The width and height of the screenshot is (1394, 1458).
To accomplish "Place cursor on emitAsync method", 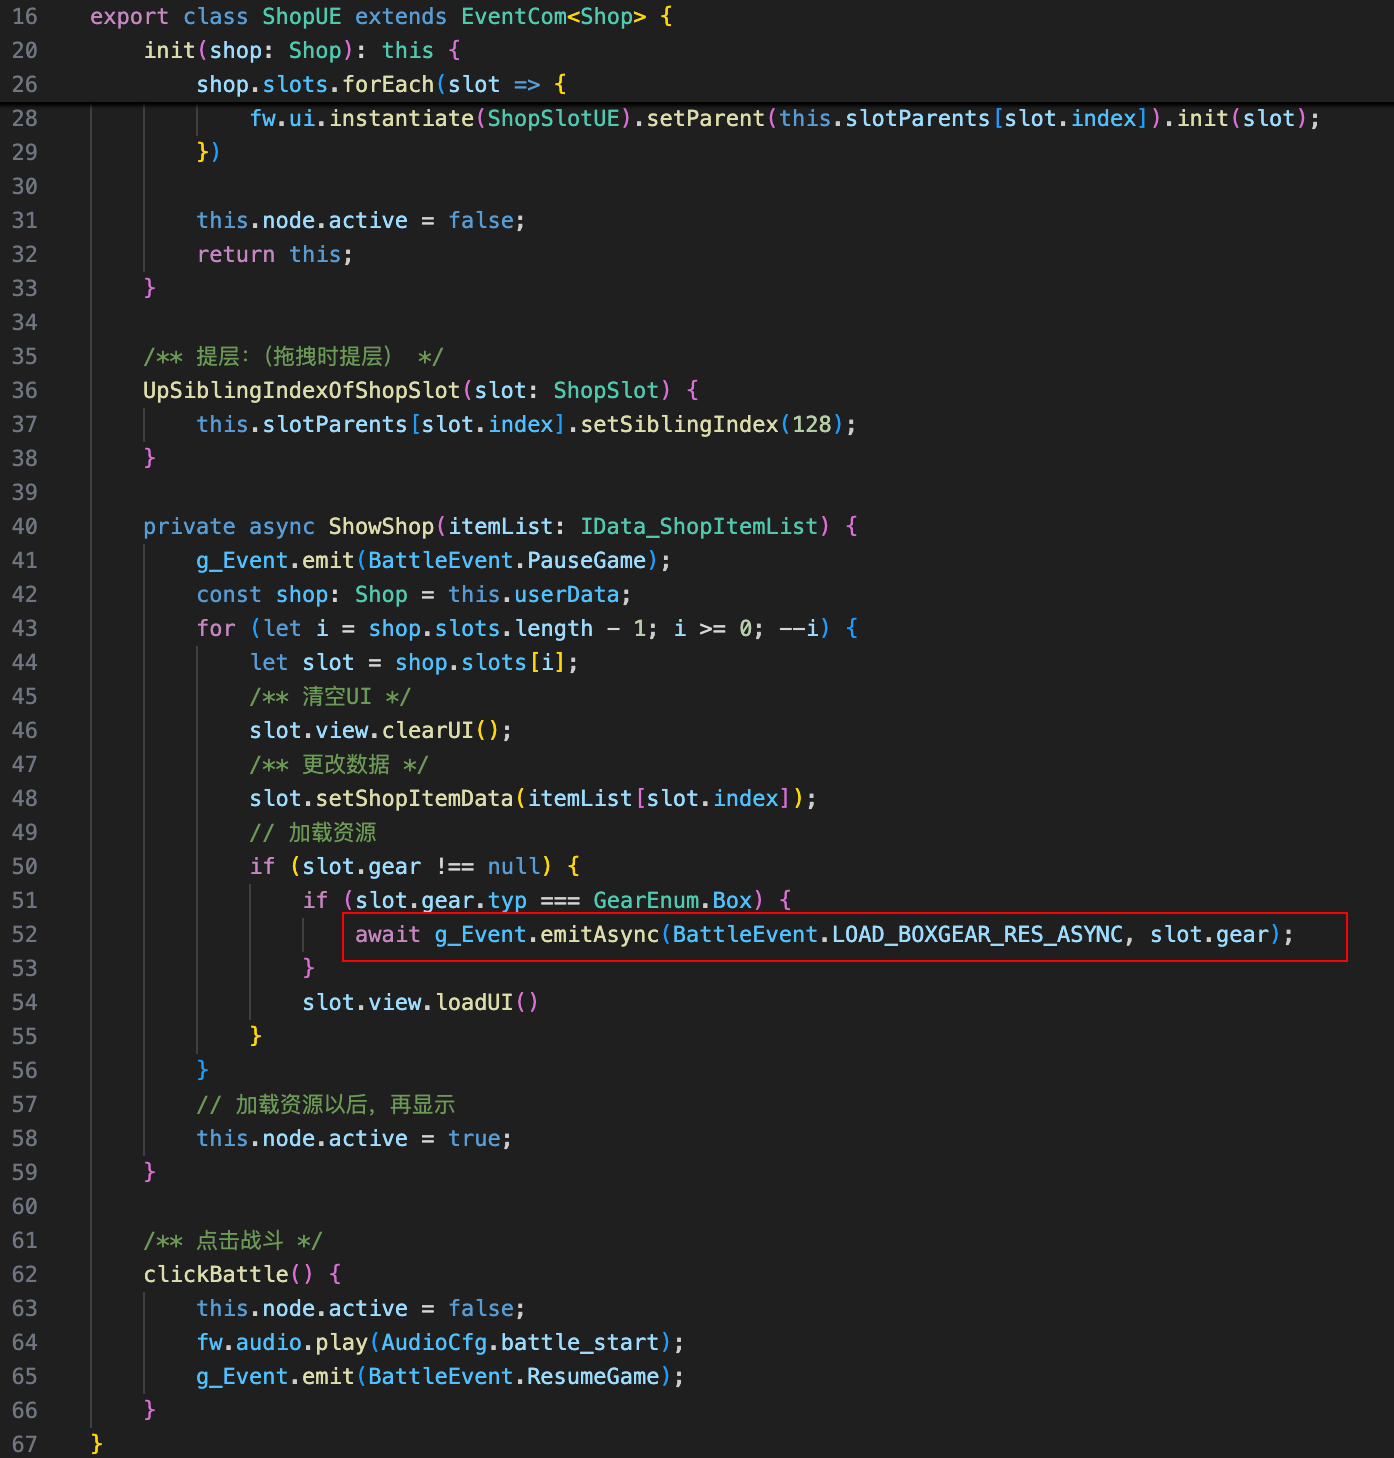I will click(600, 934).
